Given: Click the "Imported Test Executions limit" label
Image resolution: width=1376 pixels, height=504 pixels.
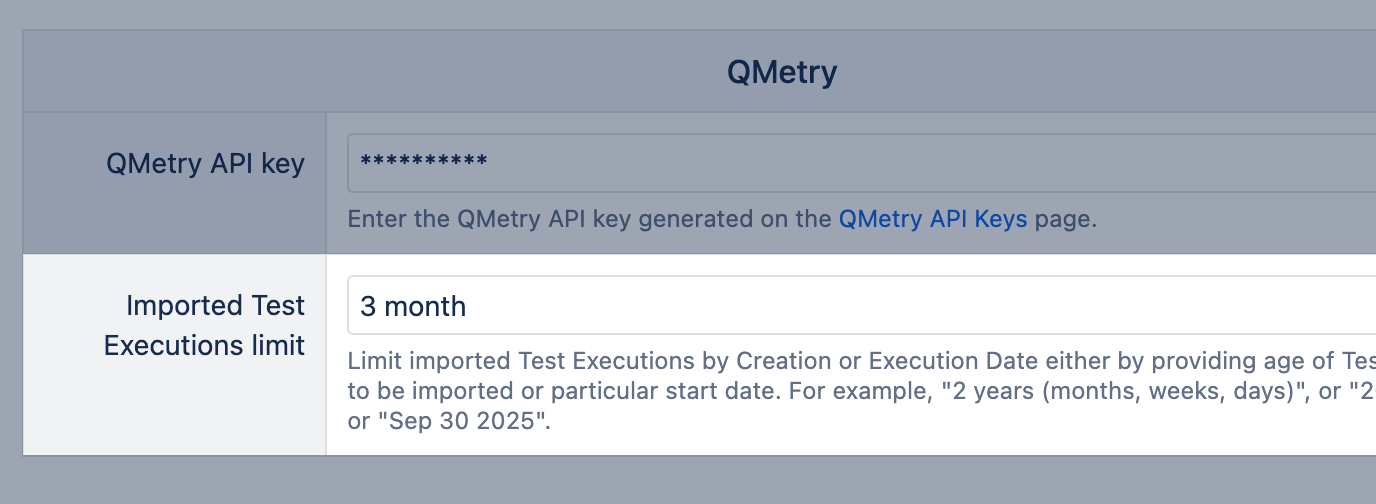Looking at the screenshot, I should coord(204,325).
